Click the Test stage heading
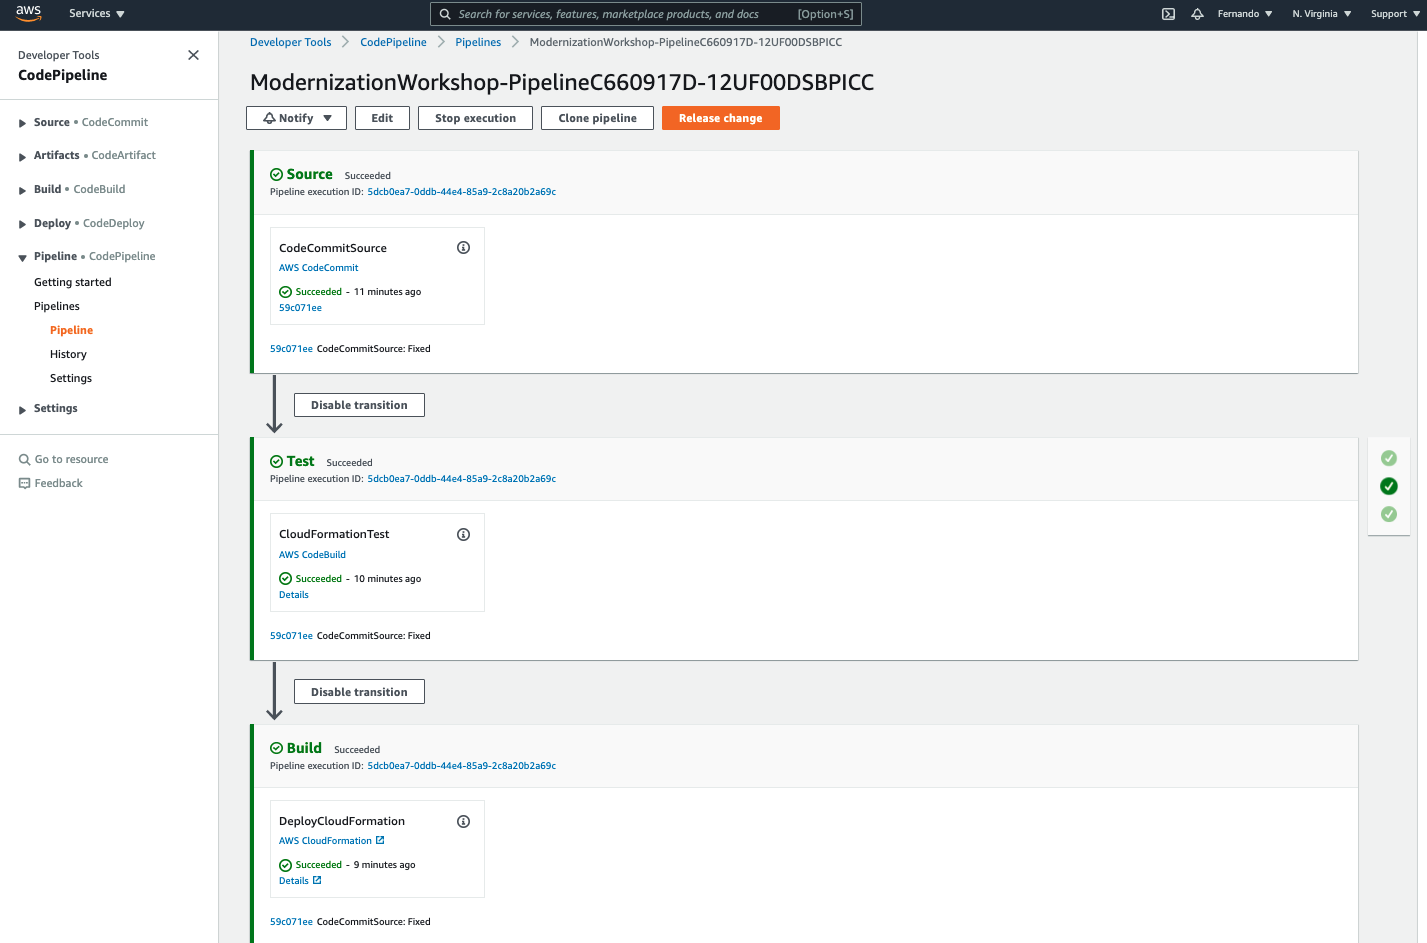The width and height of the screenshot is (1427, 943). (300, 461)
